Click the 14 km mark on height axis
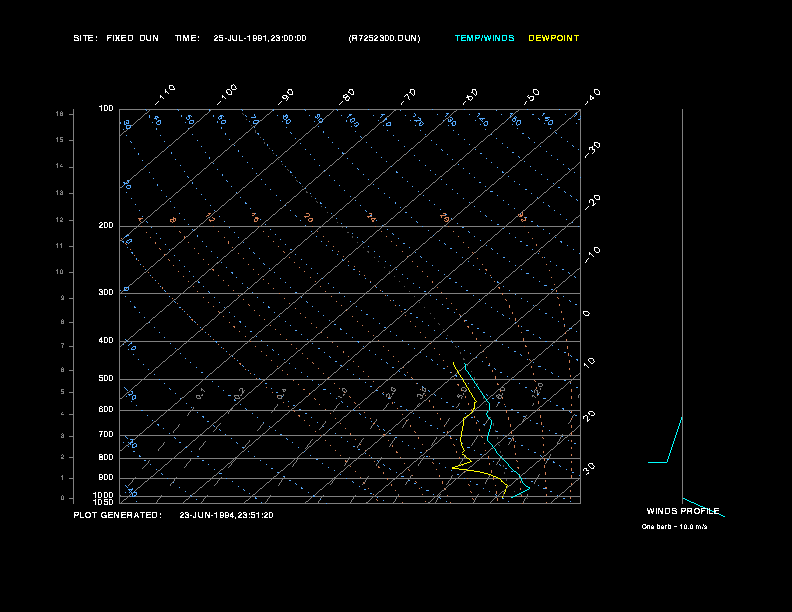Image resolution: width=792 pixels, height=612 pixels. (x=60, y=166)
